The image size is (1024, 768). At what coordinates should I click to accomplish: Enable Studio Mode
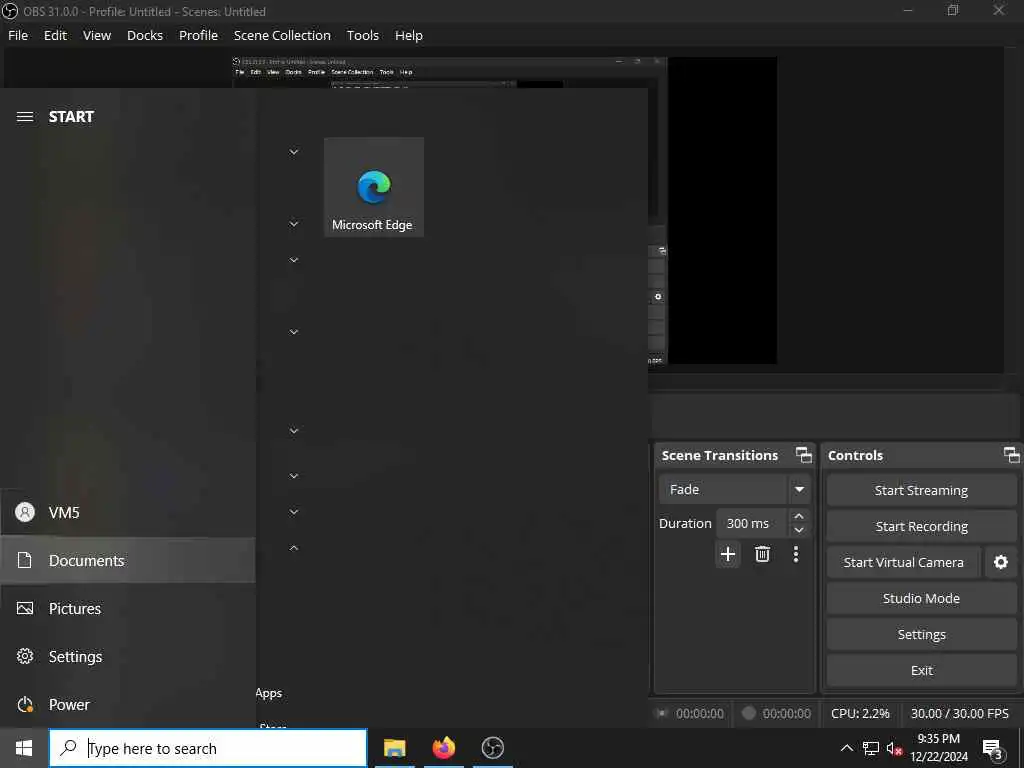(x=921, y=598)
